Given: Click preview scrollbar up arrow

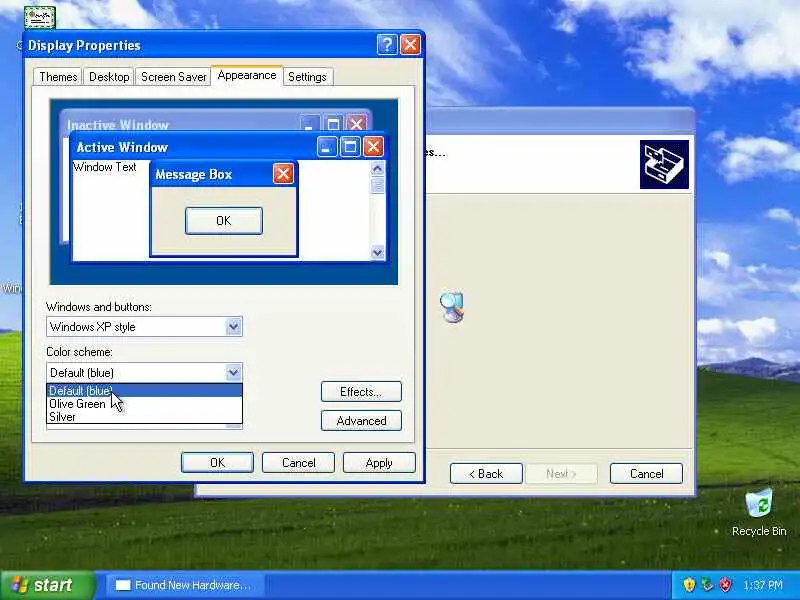Looking at the screenshot, I should (x=378, y=168).
